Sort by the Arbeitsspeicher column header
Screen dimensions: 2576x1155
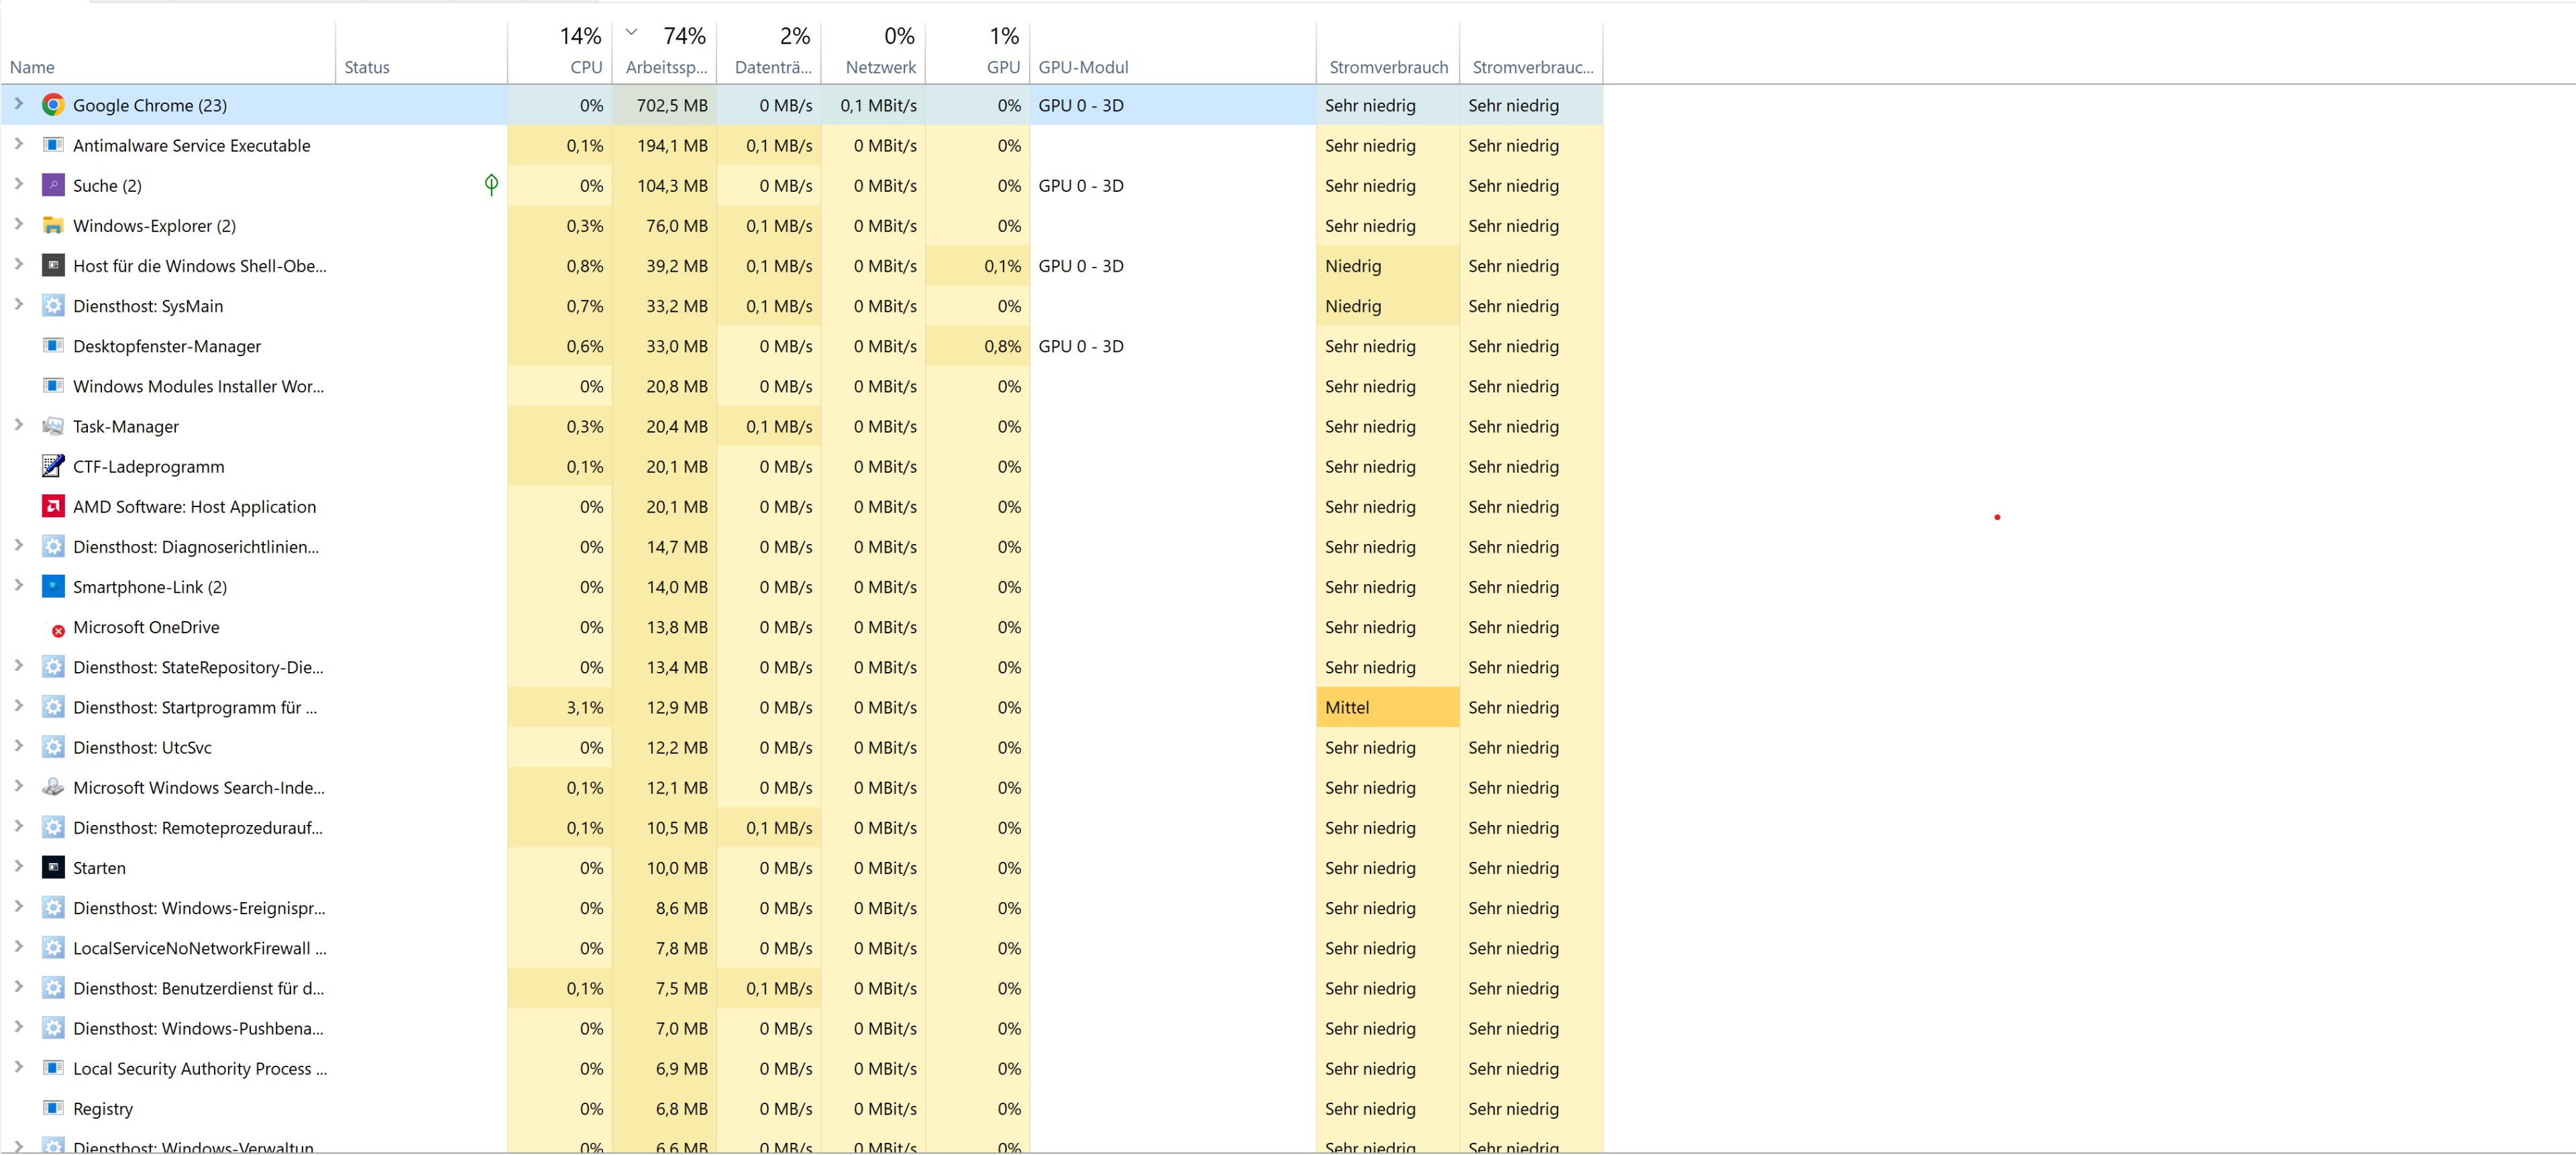coord(666,67)
